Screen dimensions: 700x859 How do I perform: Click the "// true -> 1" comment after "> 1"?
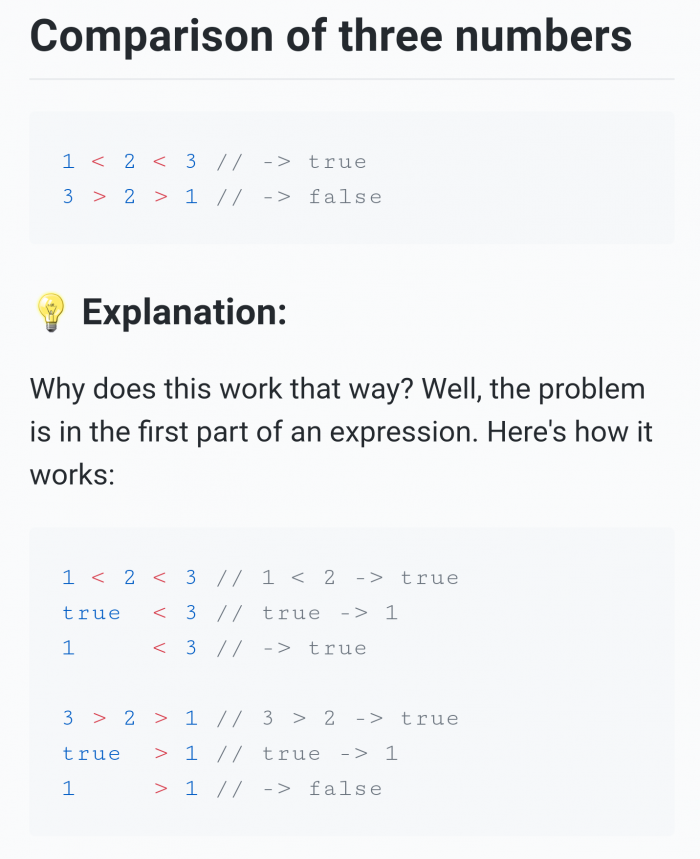[307, 754]
